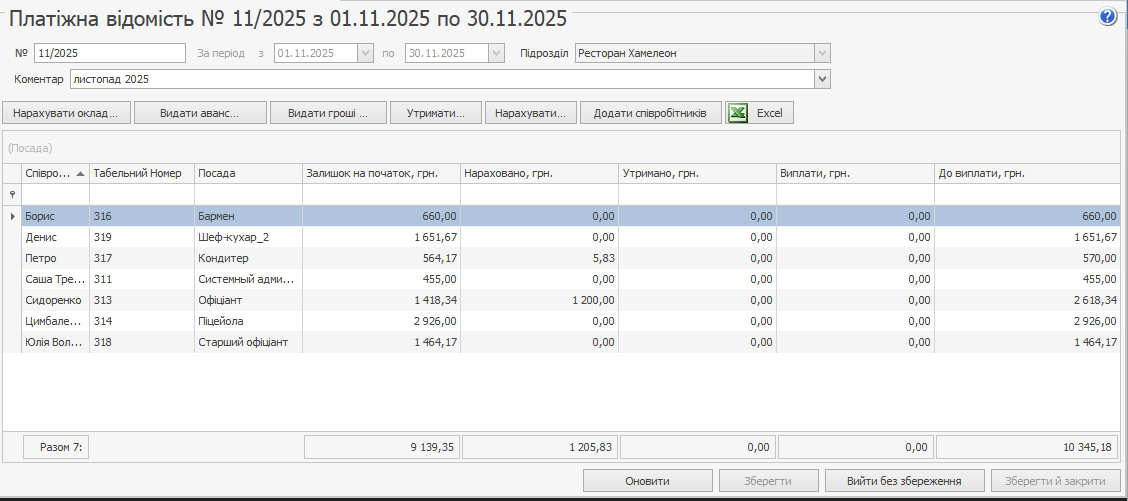Exit using Вийти без збереження
Image resolution: width=1128 pixels, height=501 pixels.
pos(904,481)
